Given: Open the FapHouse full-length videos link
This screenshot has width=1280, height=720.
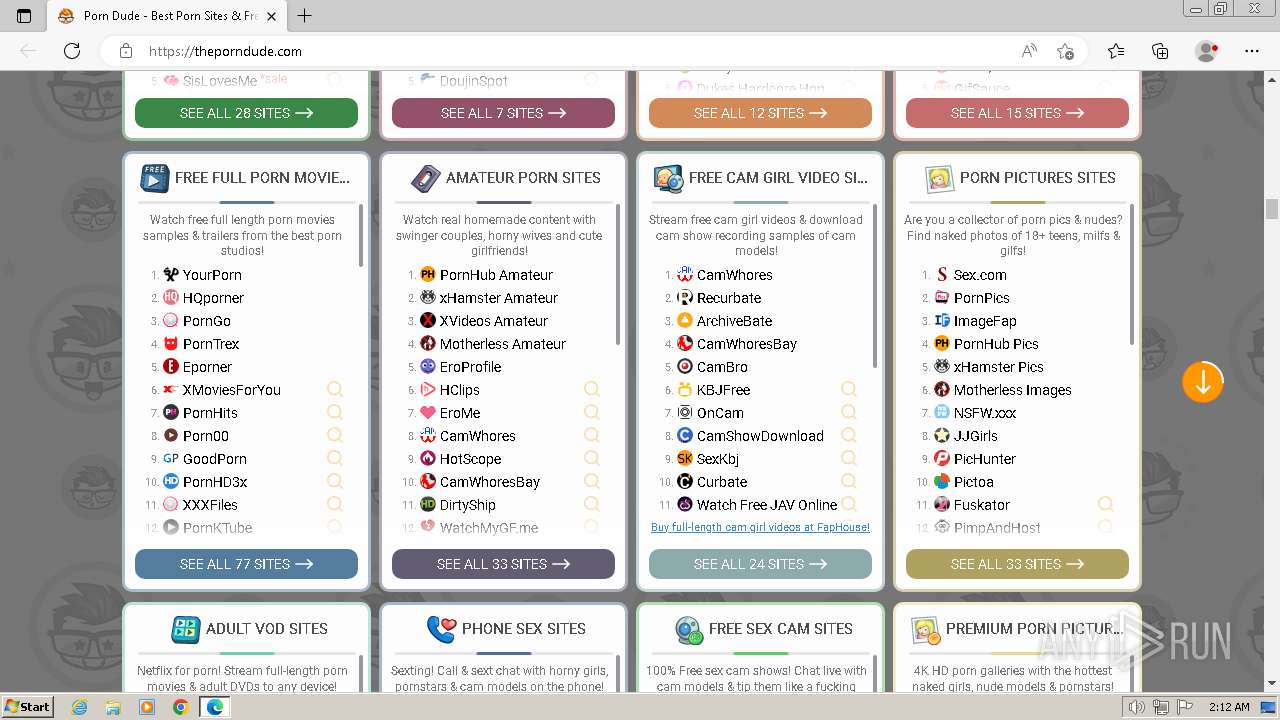Looking at the screenshot, I should tap(760, 527).
